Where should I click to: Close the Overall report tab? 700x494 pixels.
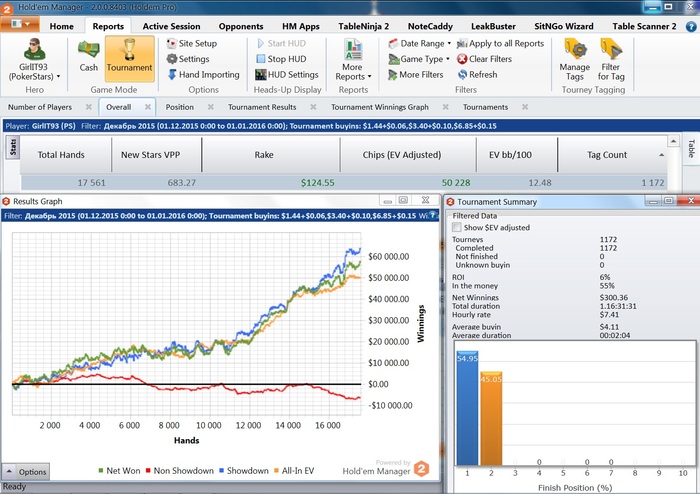point(148,107)
